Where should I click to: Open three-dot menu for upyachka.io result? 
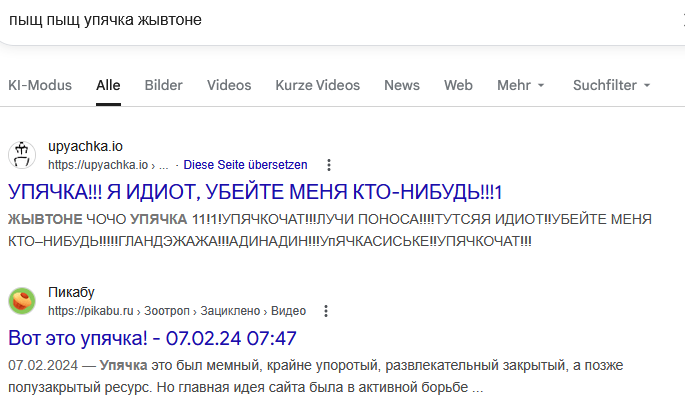329,165
